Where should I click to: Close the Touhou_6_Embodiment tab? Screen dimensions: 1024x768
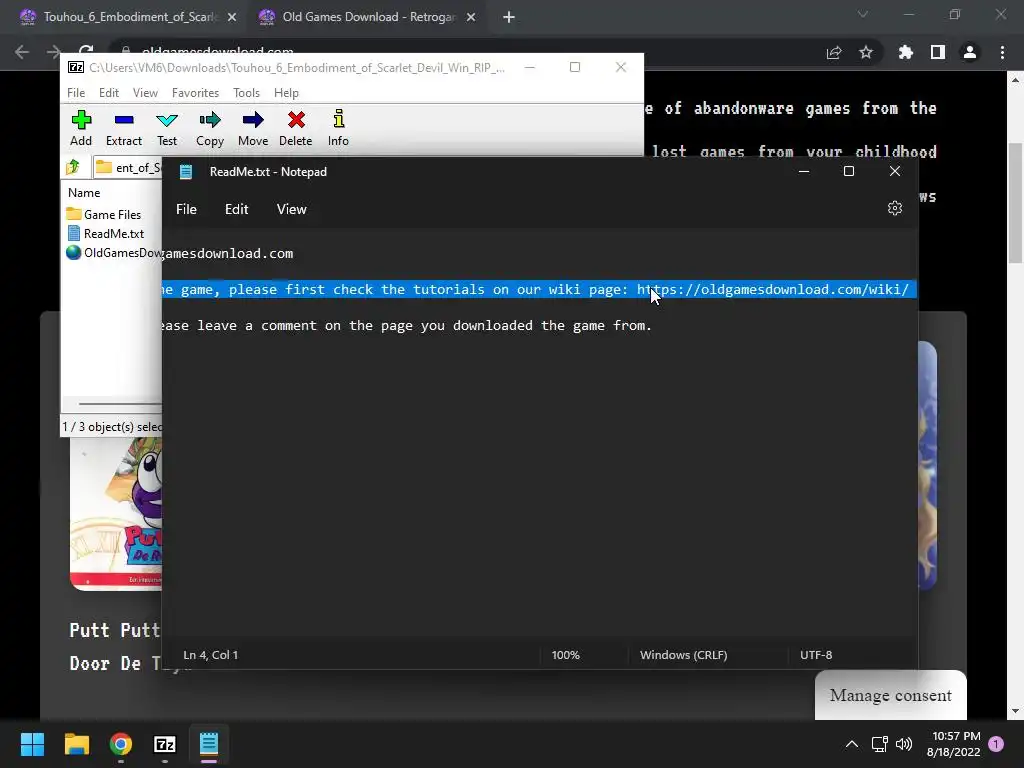pos(232,18)
